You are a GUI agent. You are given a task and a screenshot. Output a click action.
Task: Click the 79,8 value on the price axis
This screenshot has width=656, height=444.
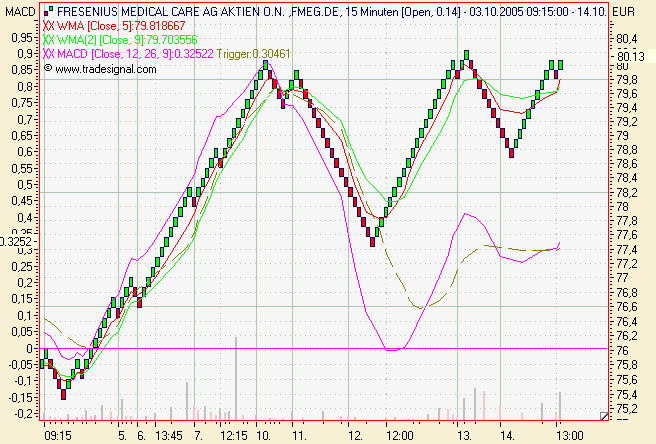[627, 80]
